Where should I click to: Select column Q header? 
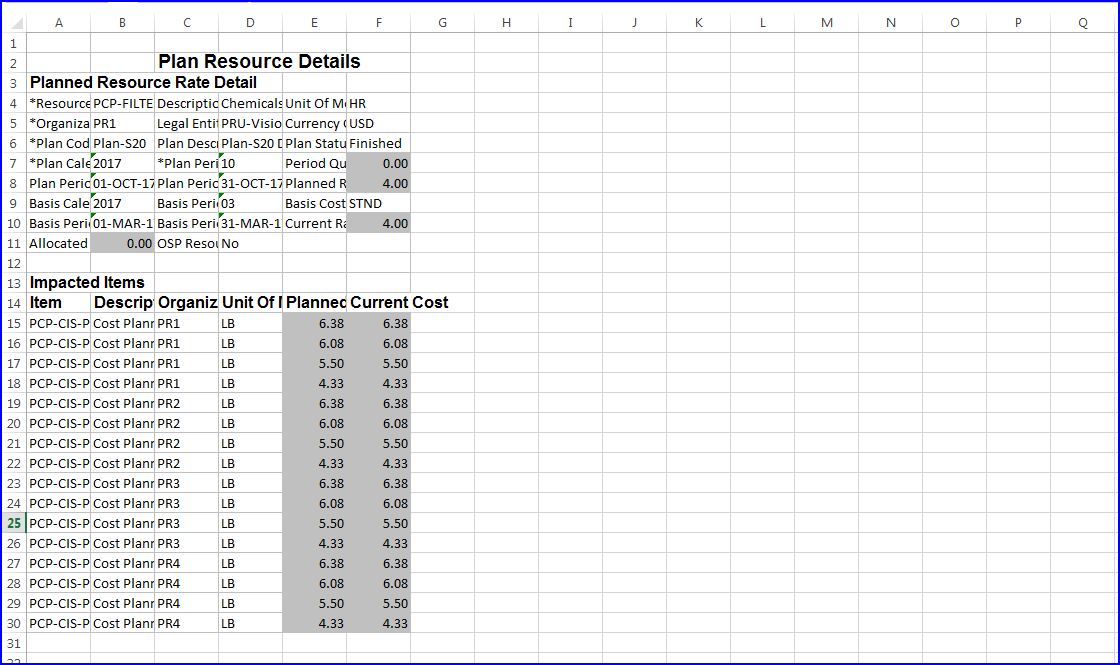(1083, 23)
